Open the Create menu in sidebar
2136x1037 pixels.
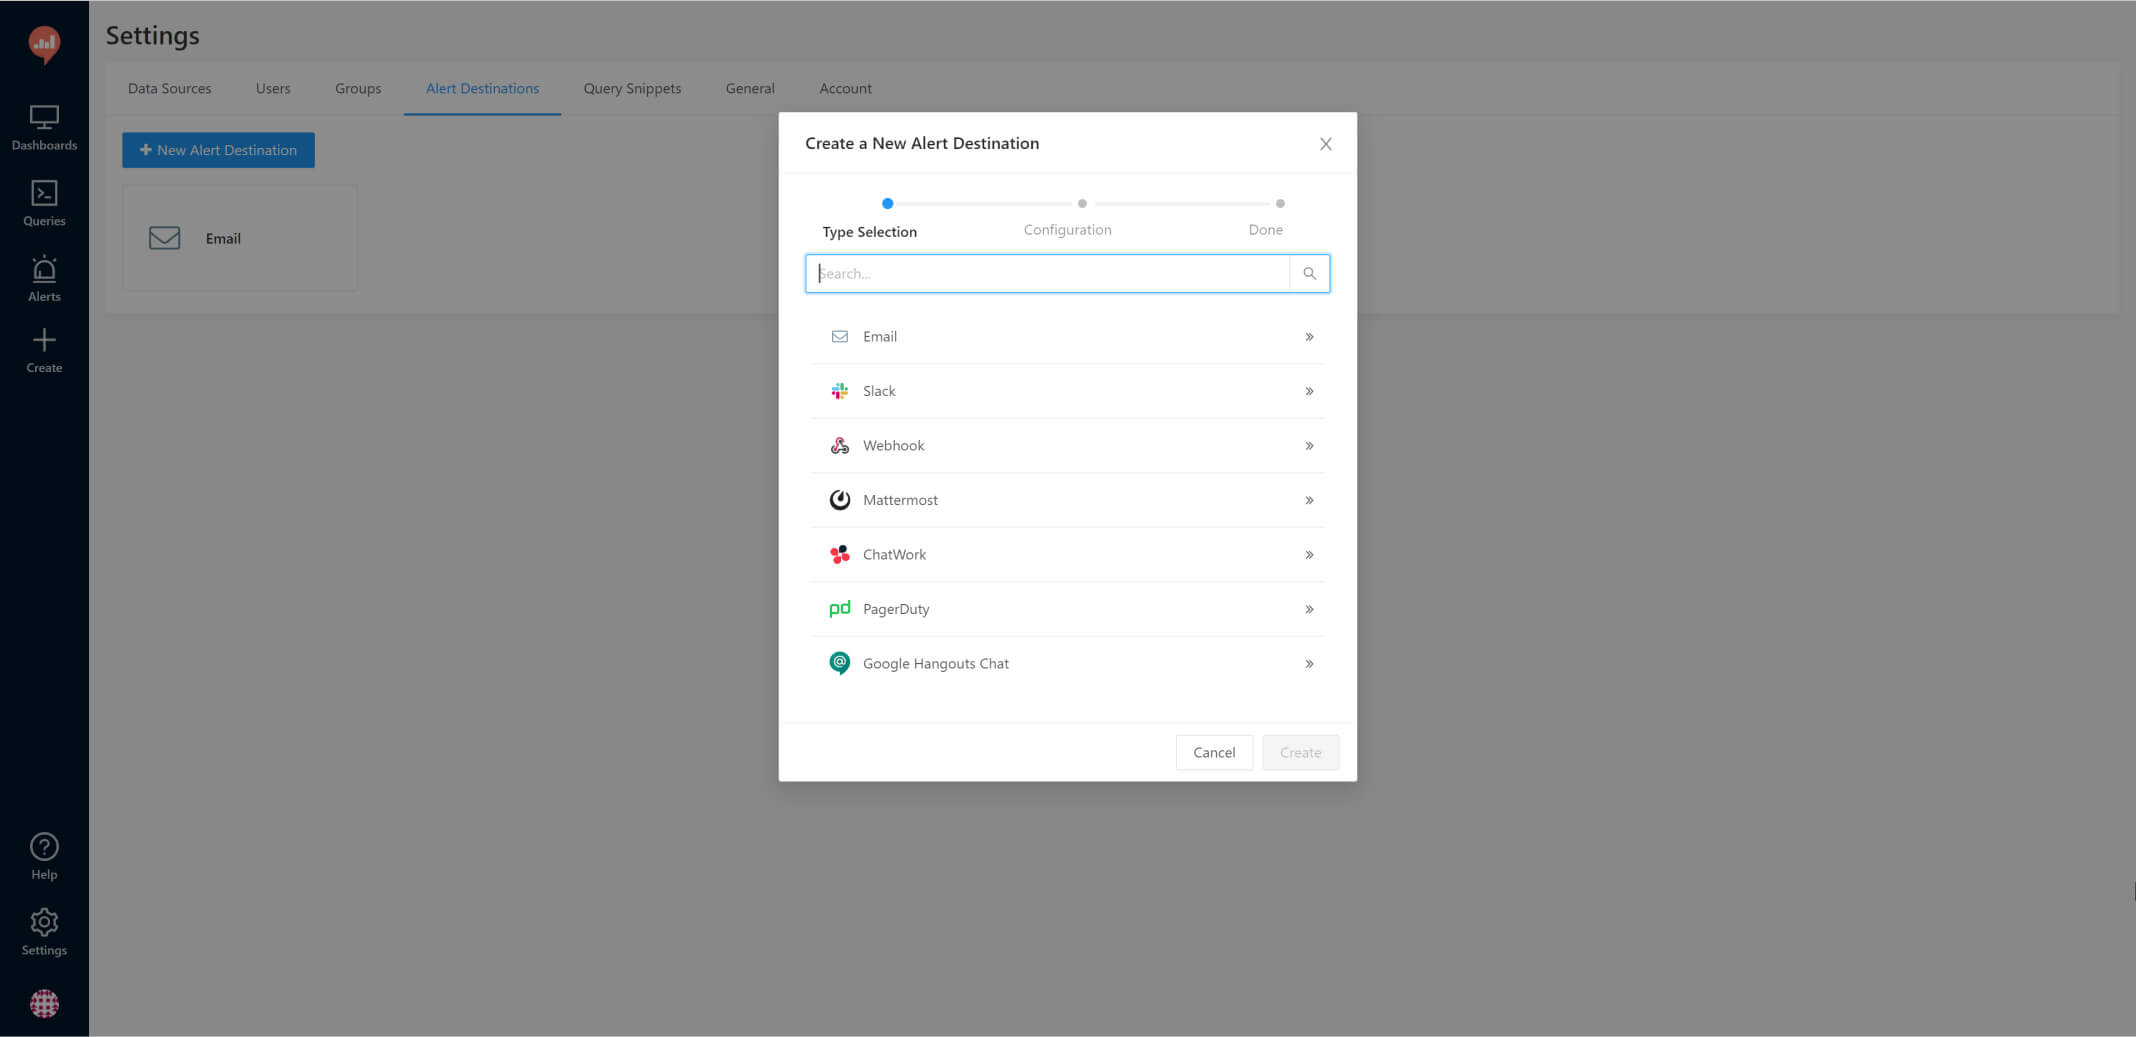(x=44, y=350)
